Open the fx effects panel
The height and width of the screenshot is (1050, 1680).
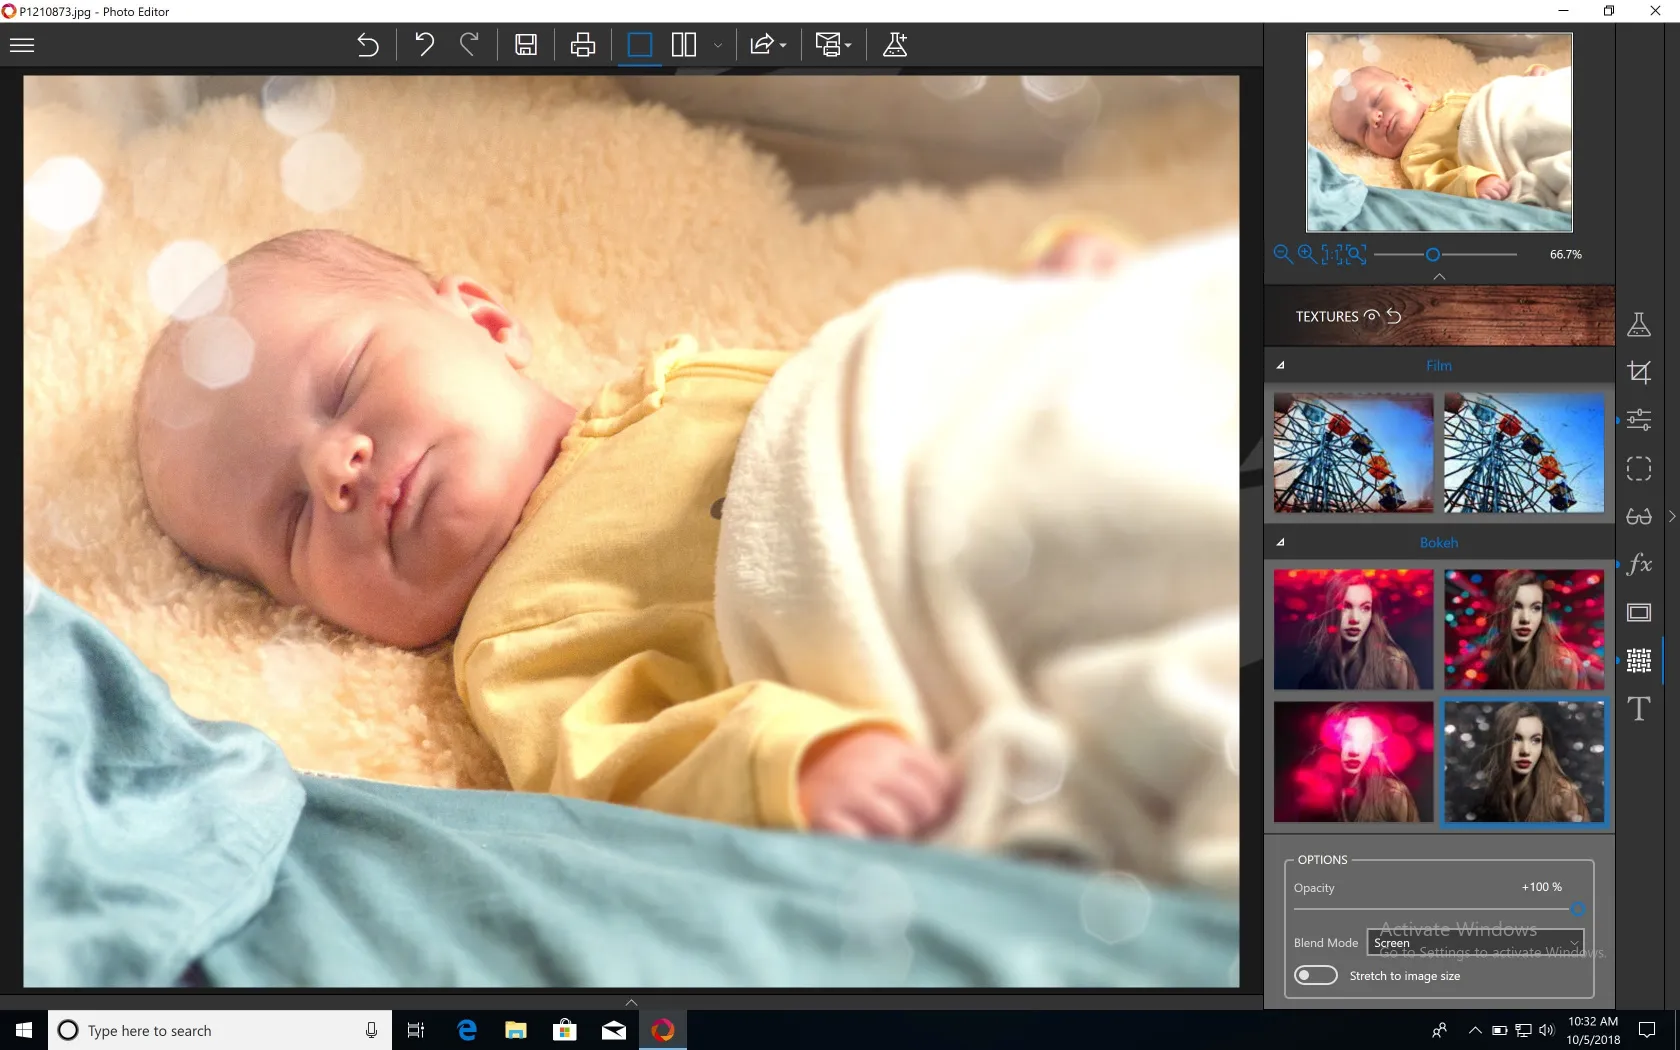[x=1639, y=565]
